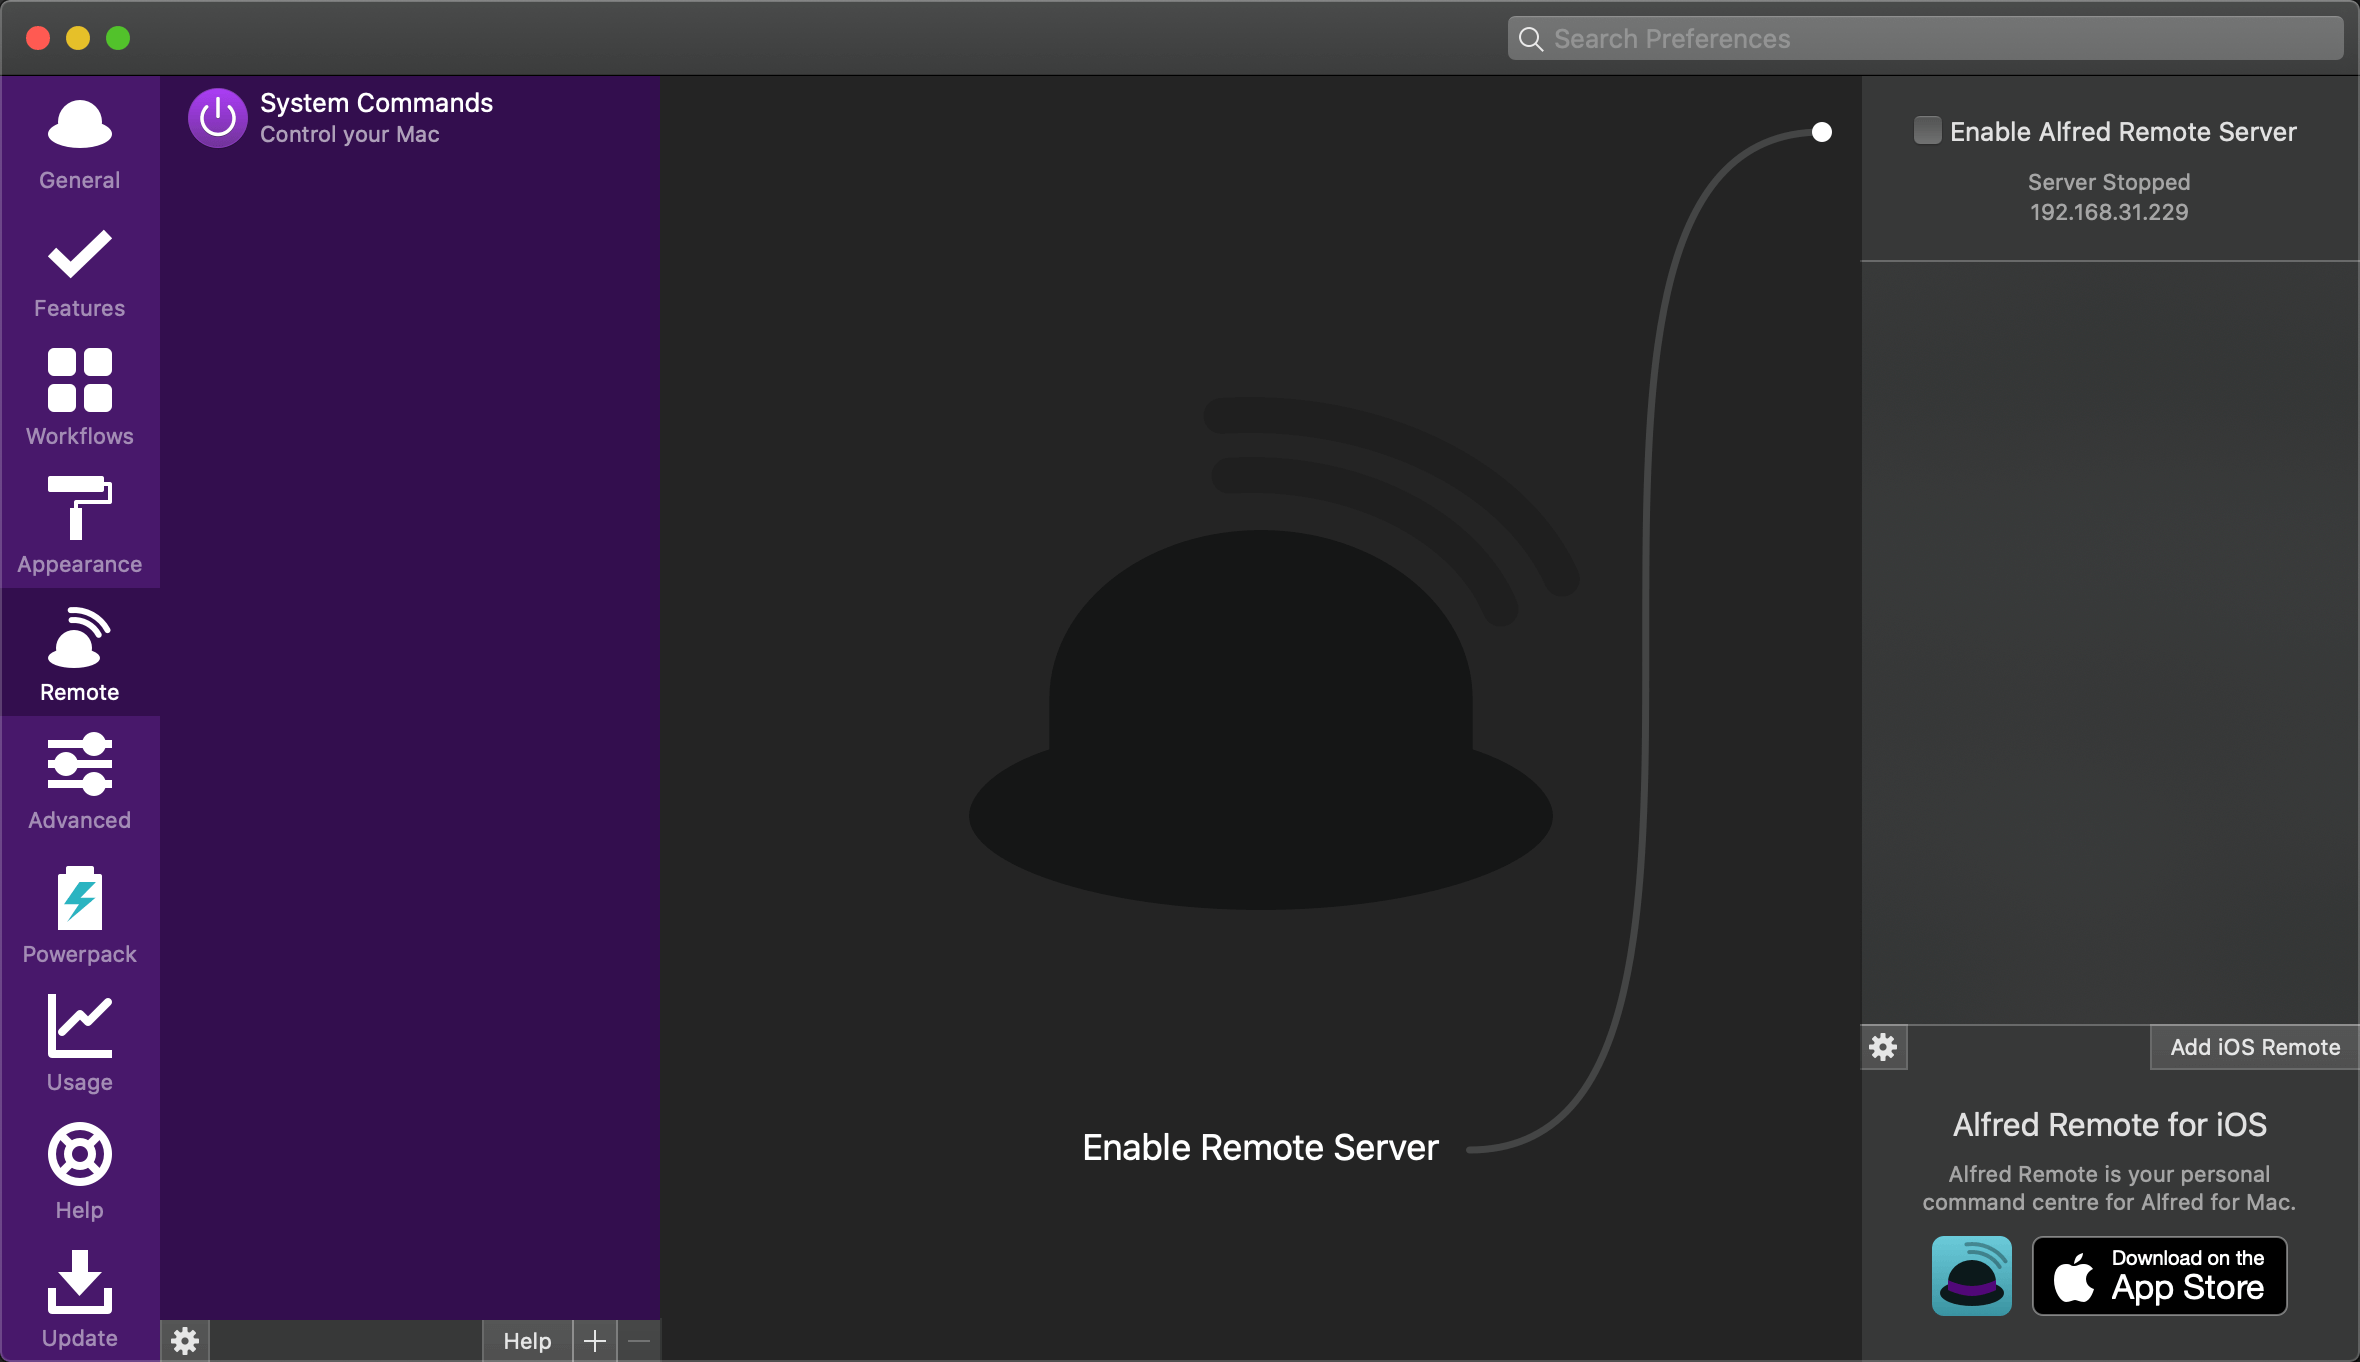The height and width of the screenshot is (1362, 2360).
Task: Minimize the window with yellow button
Action: [78, 38]
